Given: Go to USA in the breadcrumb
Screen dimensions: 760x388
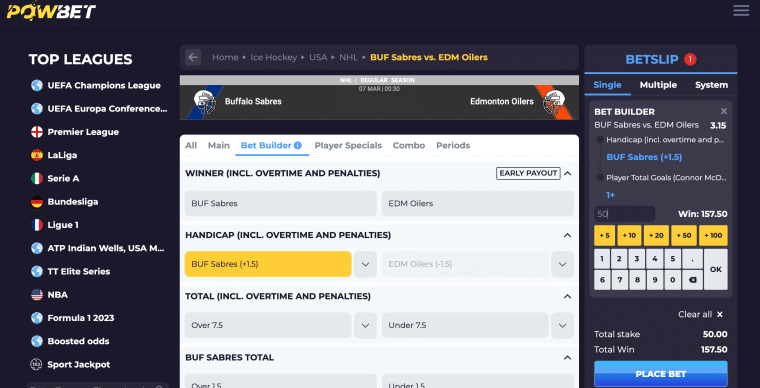Looking at the screenshot, I should [x=318, y=57].
